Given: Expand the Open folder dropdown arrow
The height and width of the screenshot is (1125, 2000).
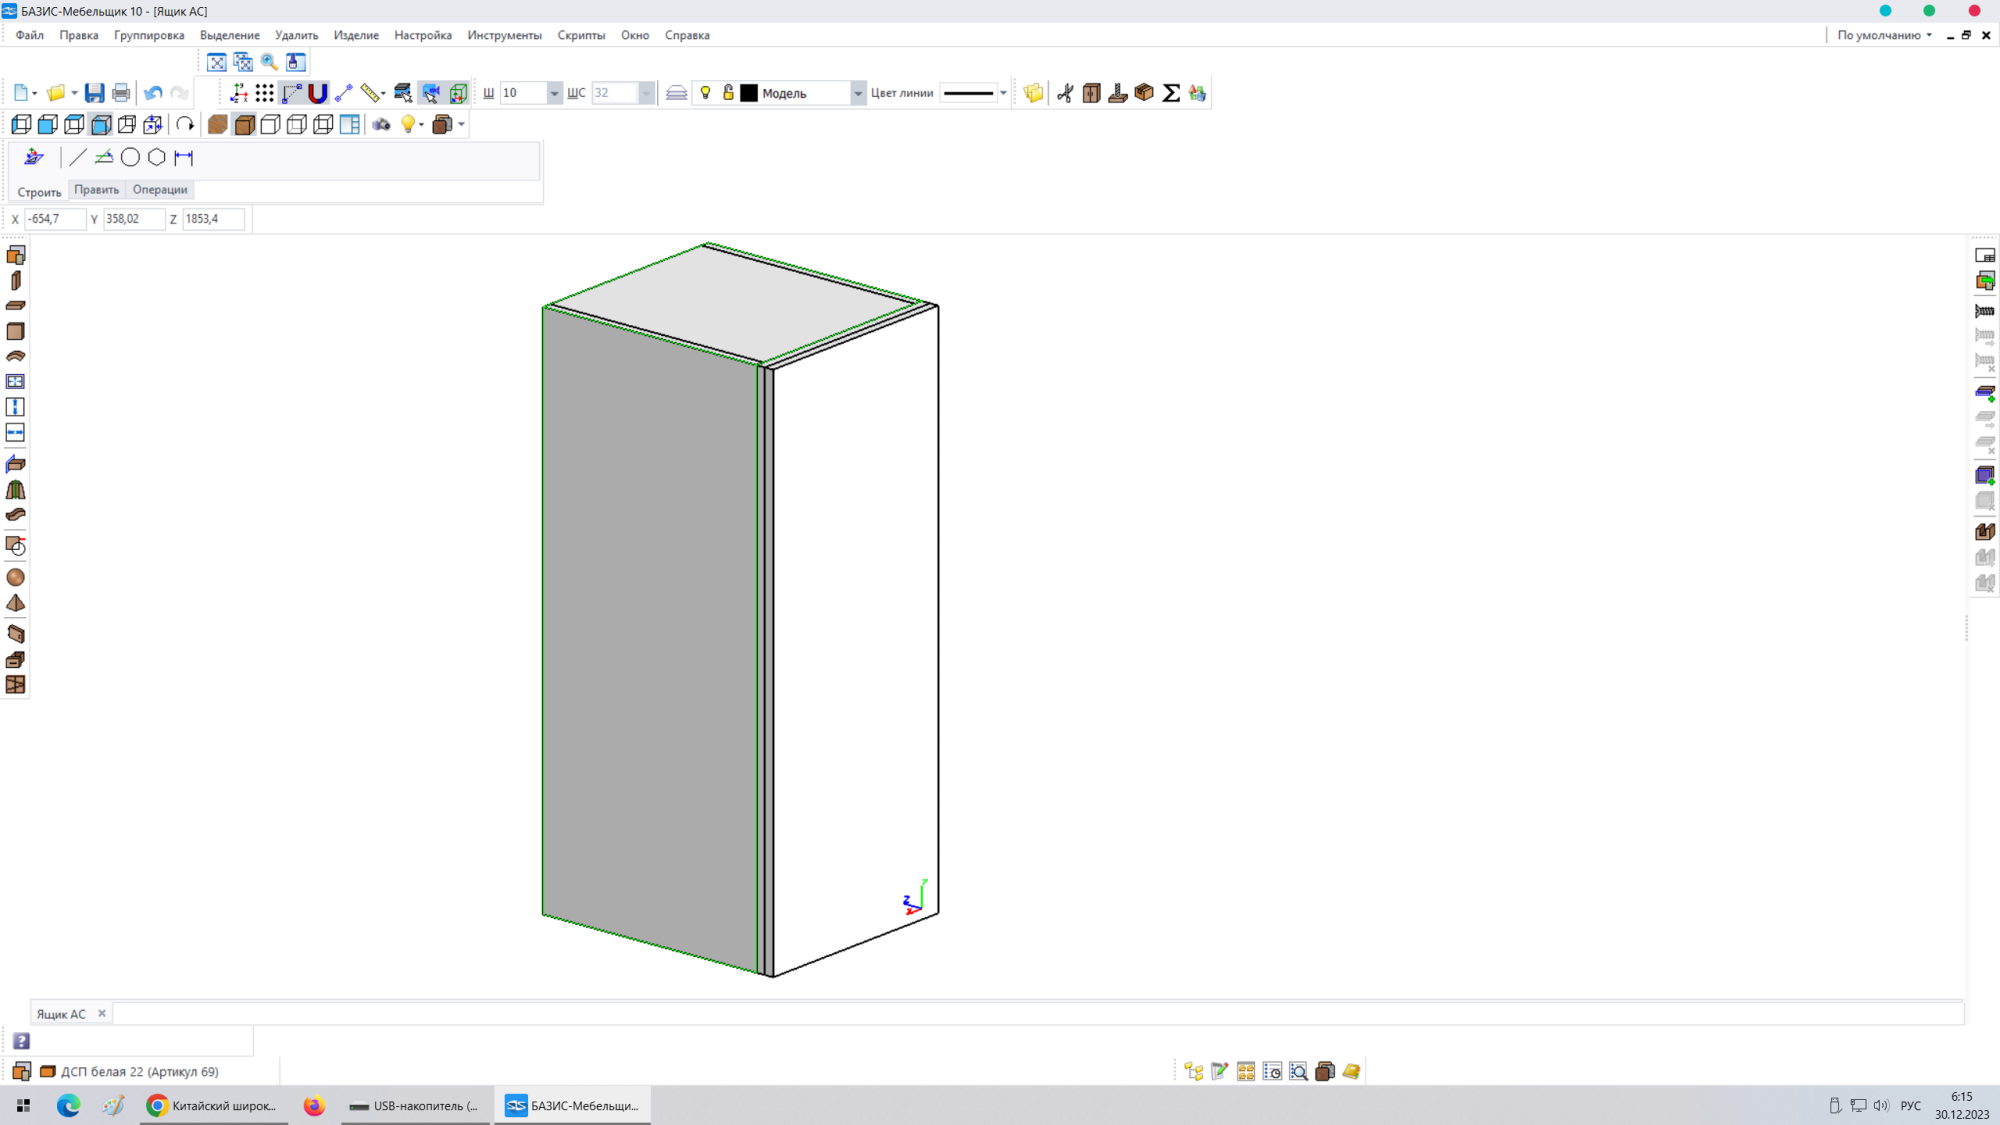Looking at the screenshot, I should (x=74, y=93).
